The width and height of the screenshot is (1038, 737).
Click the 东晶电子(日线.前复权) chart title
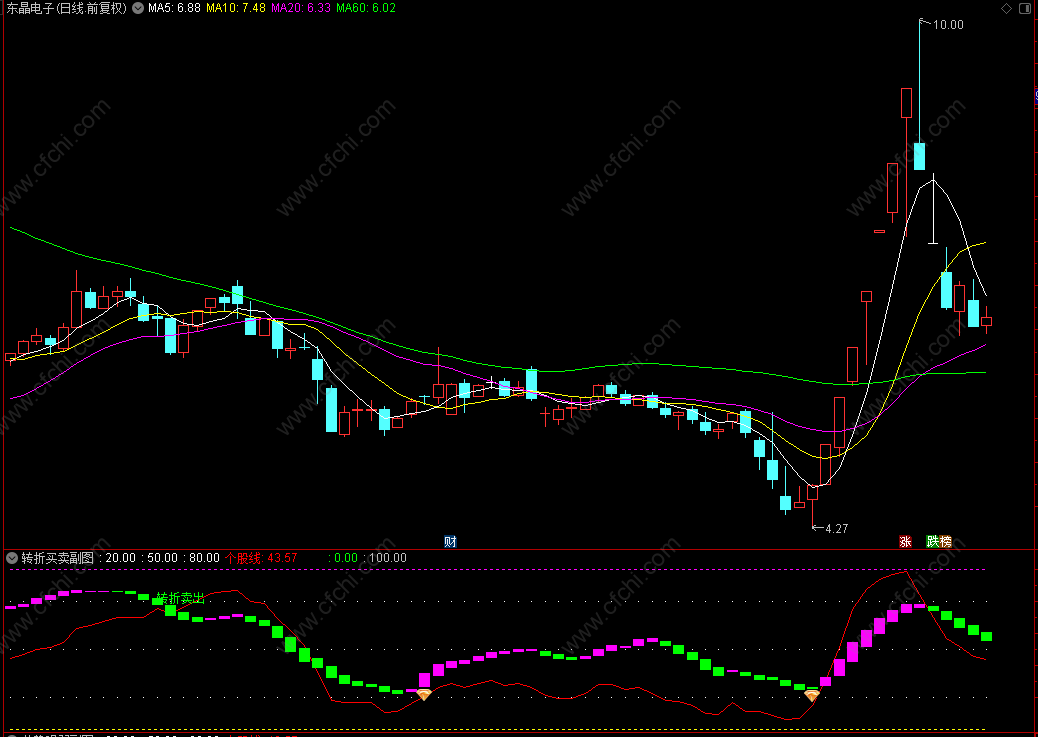point(66,9)
